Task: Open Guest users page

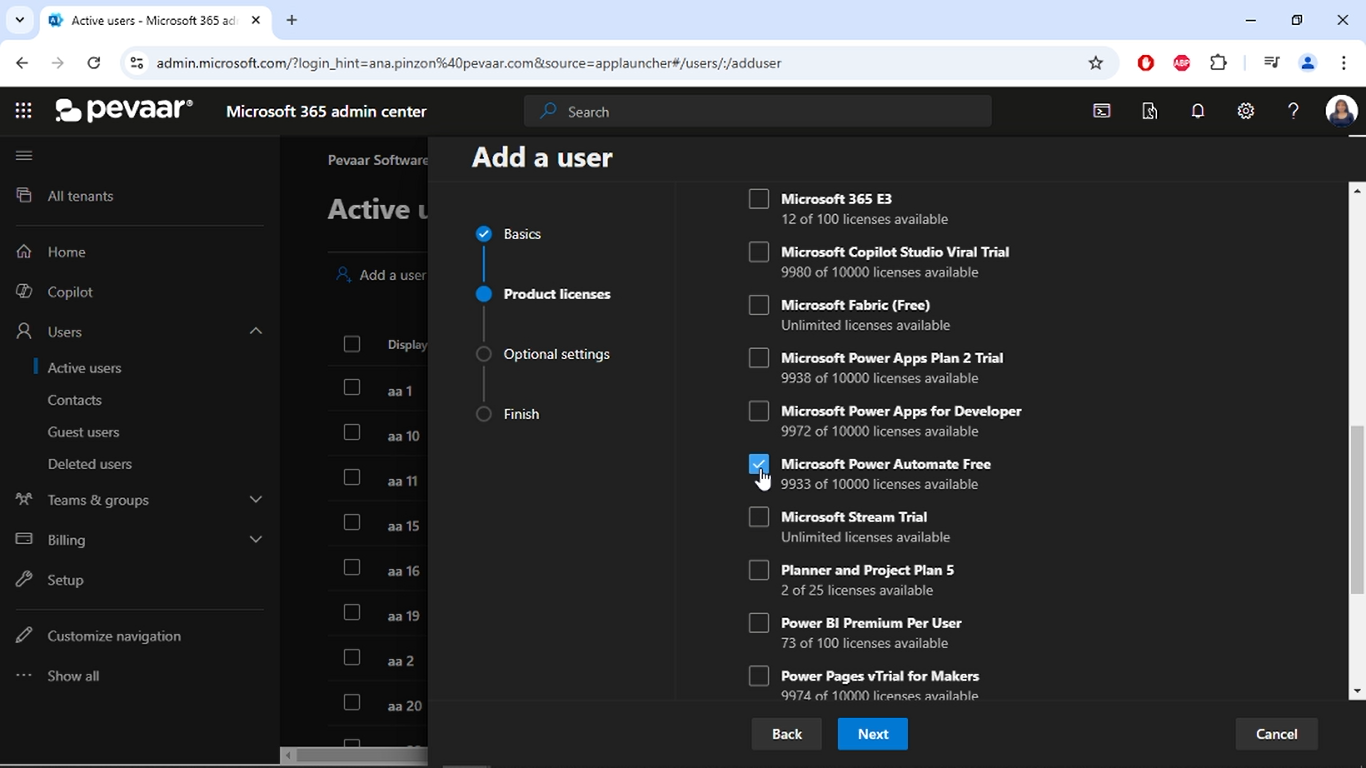Action: tap(83, 432)
